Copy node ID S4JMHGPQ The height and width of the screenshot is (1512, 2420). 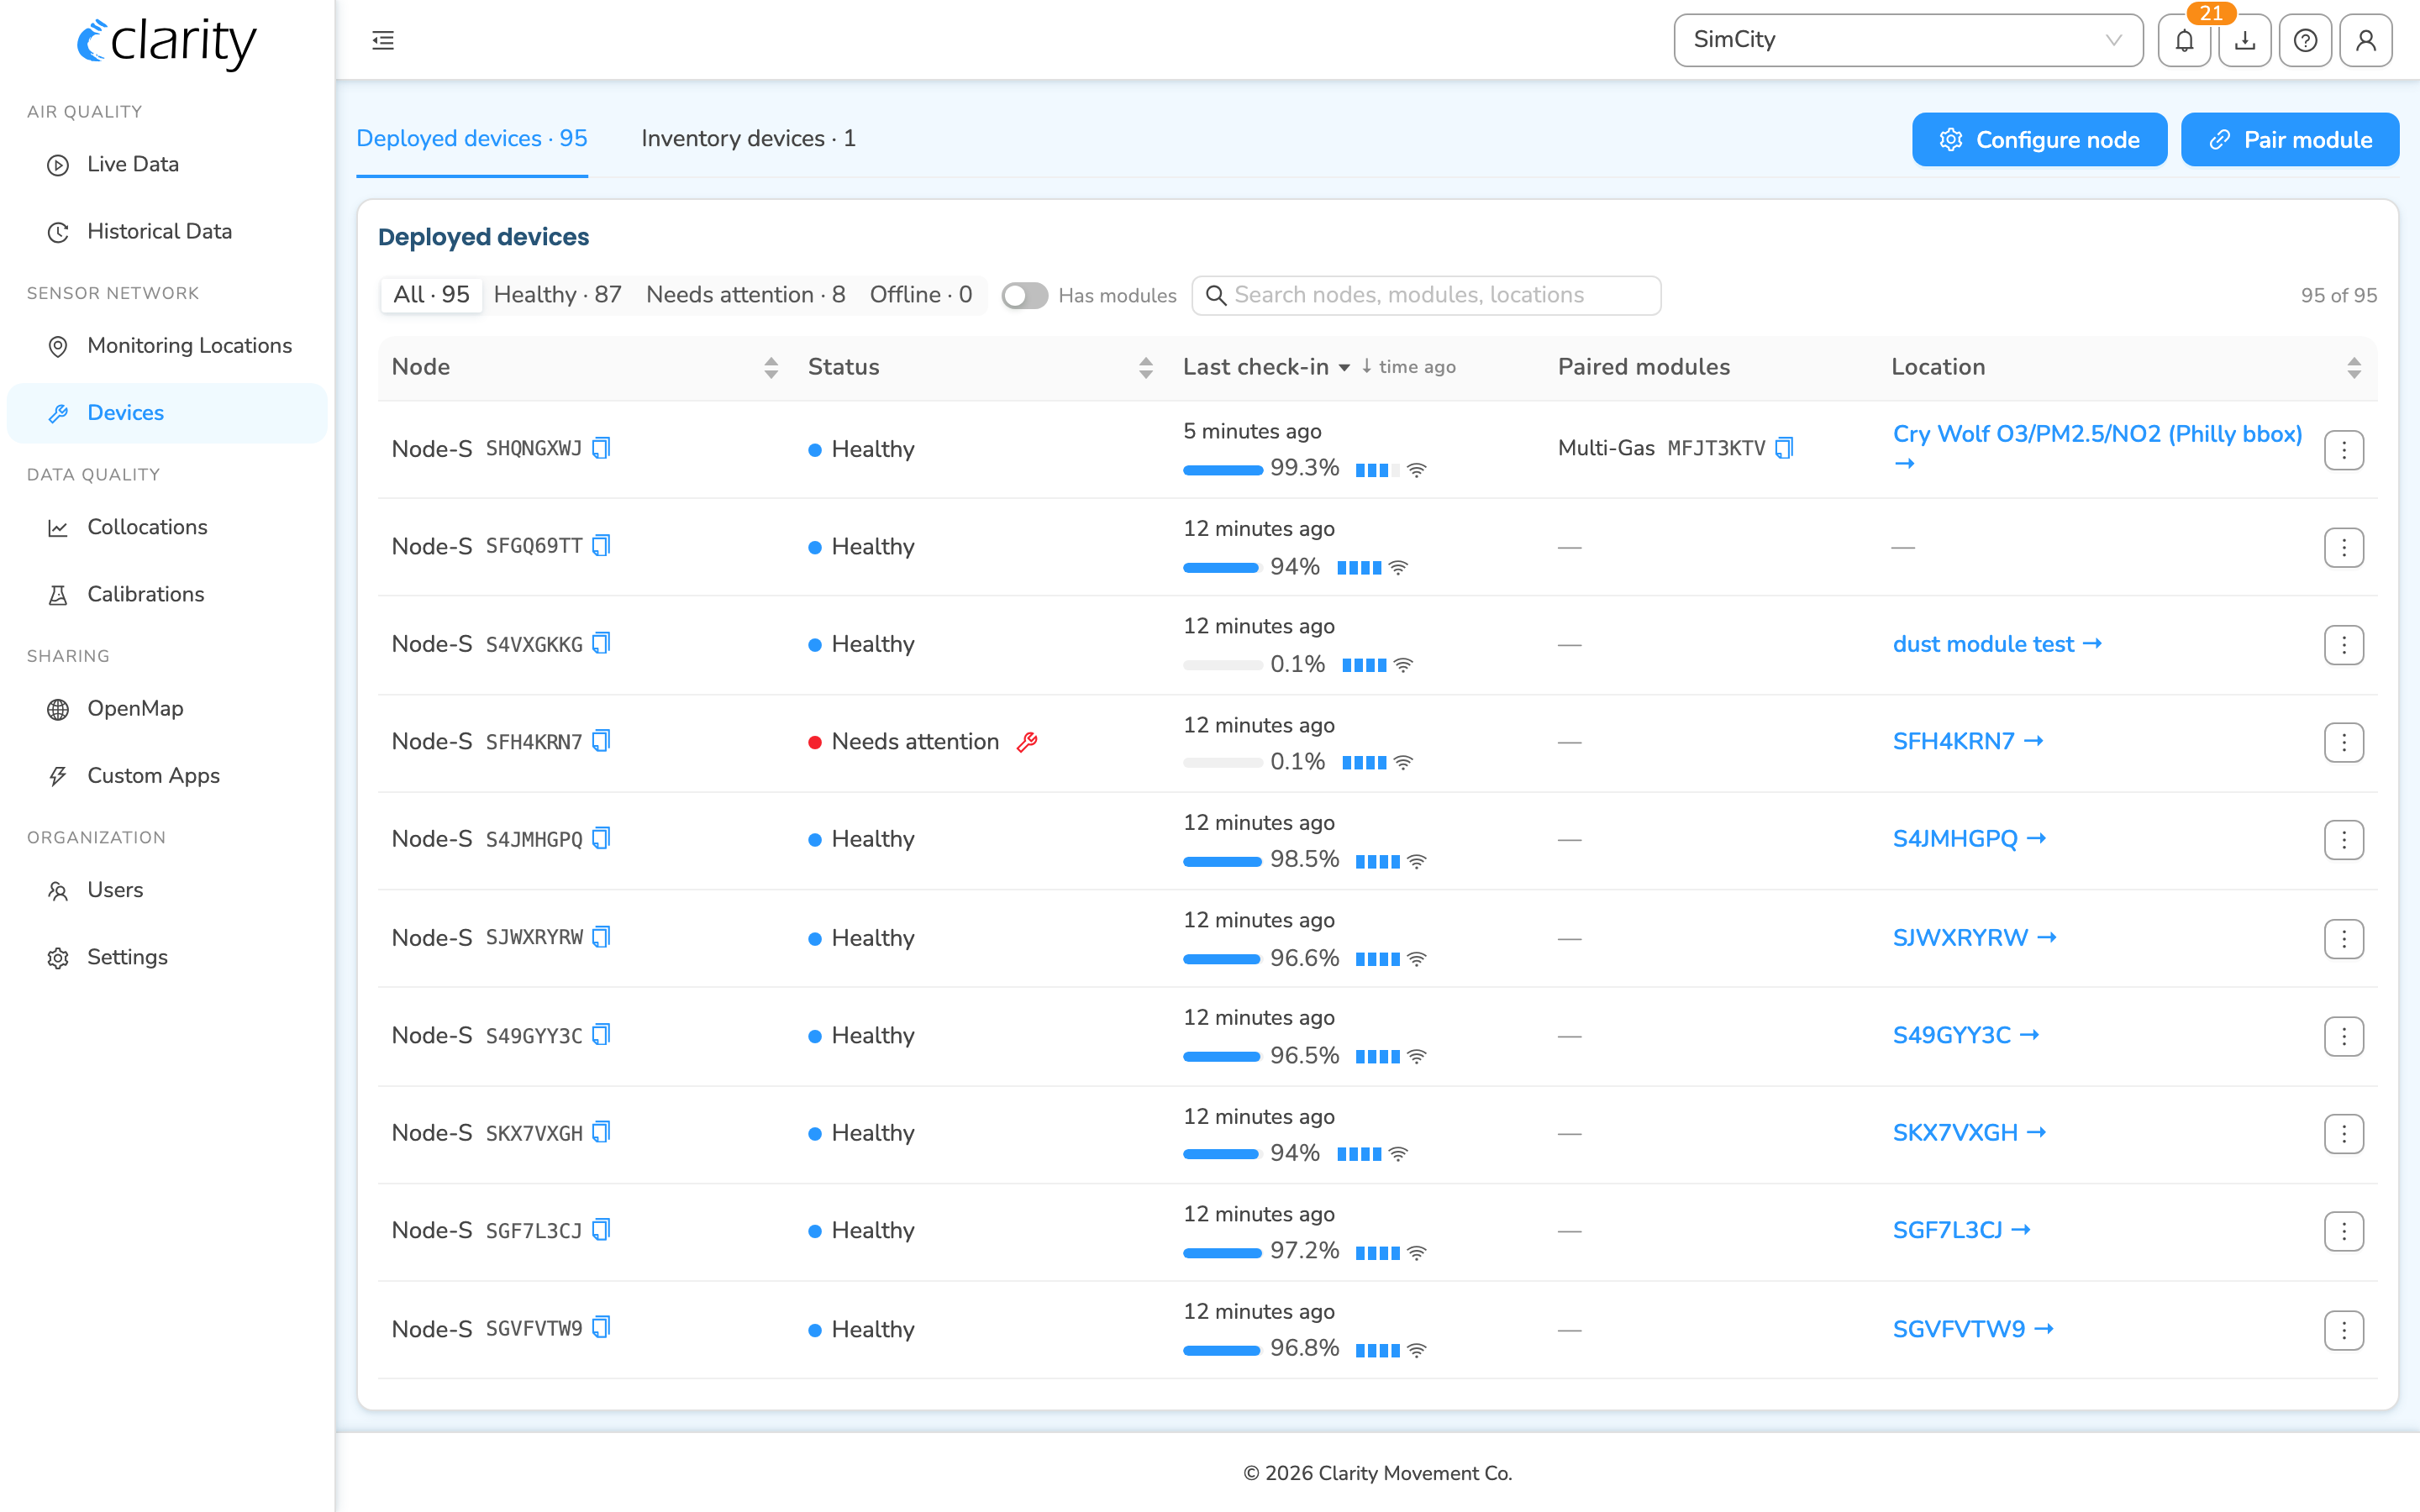coord(601,838)
